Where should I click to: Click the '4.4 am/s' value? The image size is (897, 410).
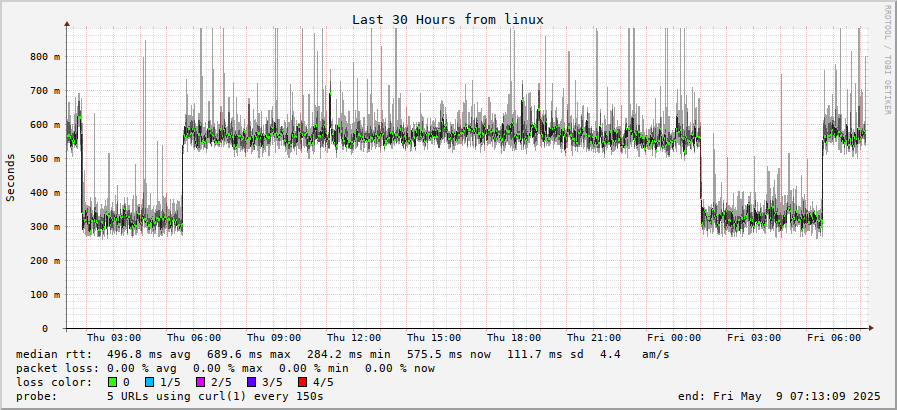[634, 354]
